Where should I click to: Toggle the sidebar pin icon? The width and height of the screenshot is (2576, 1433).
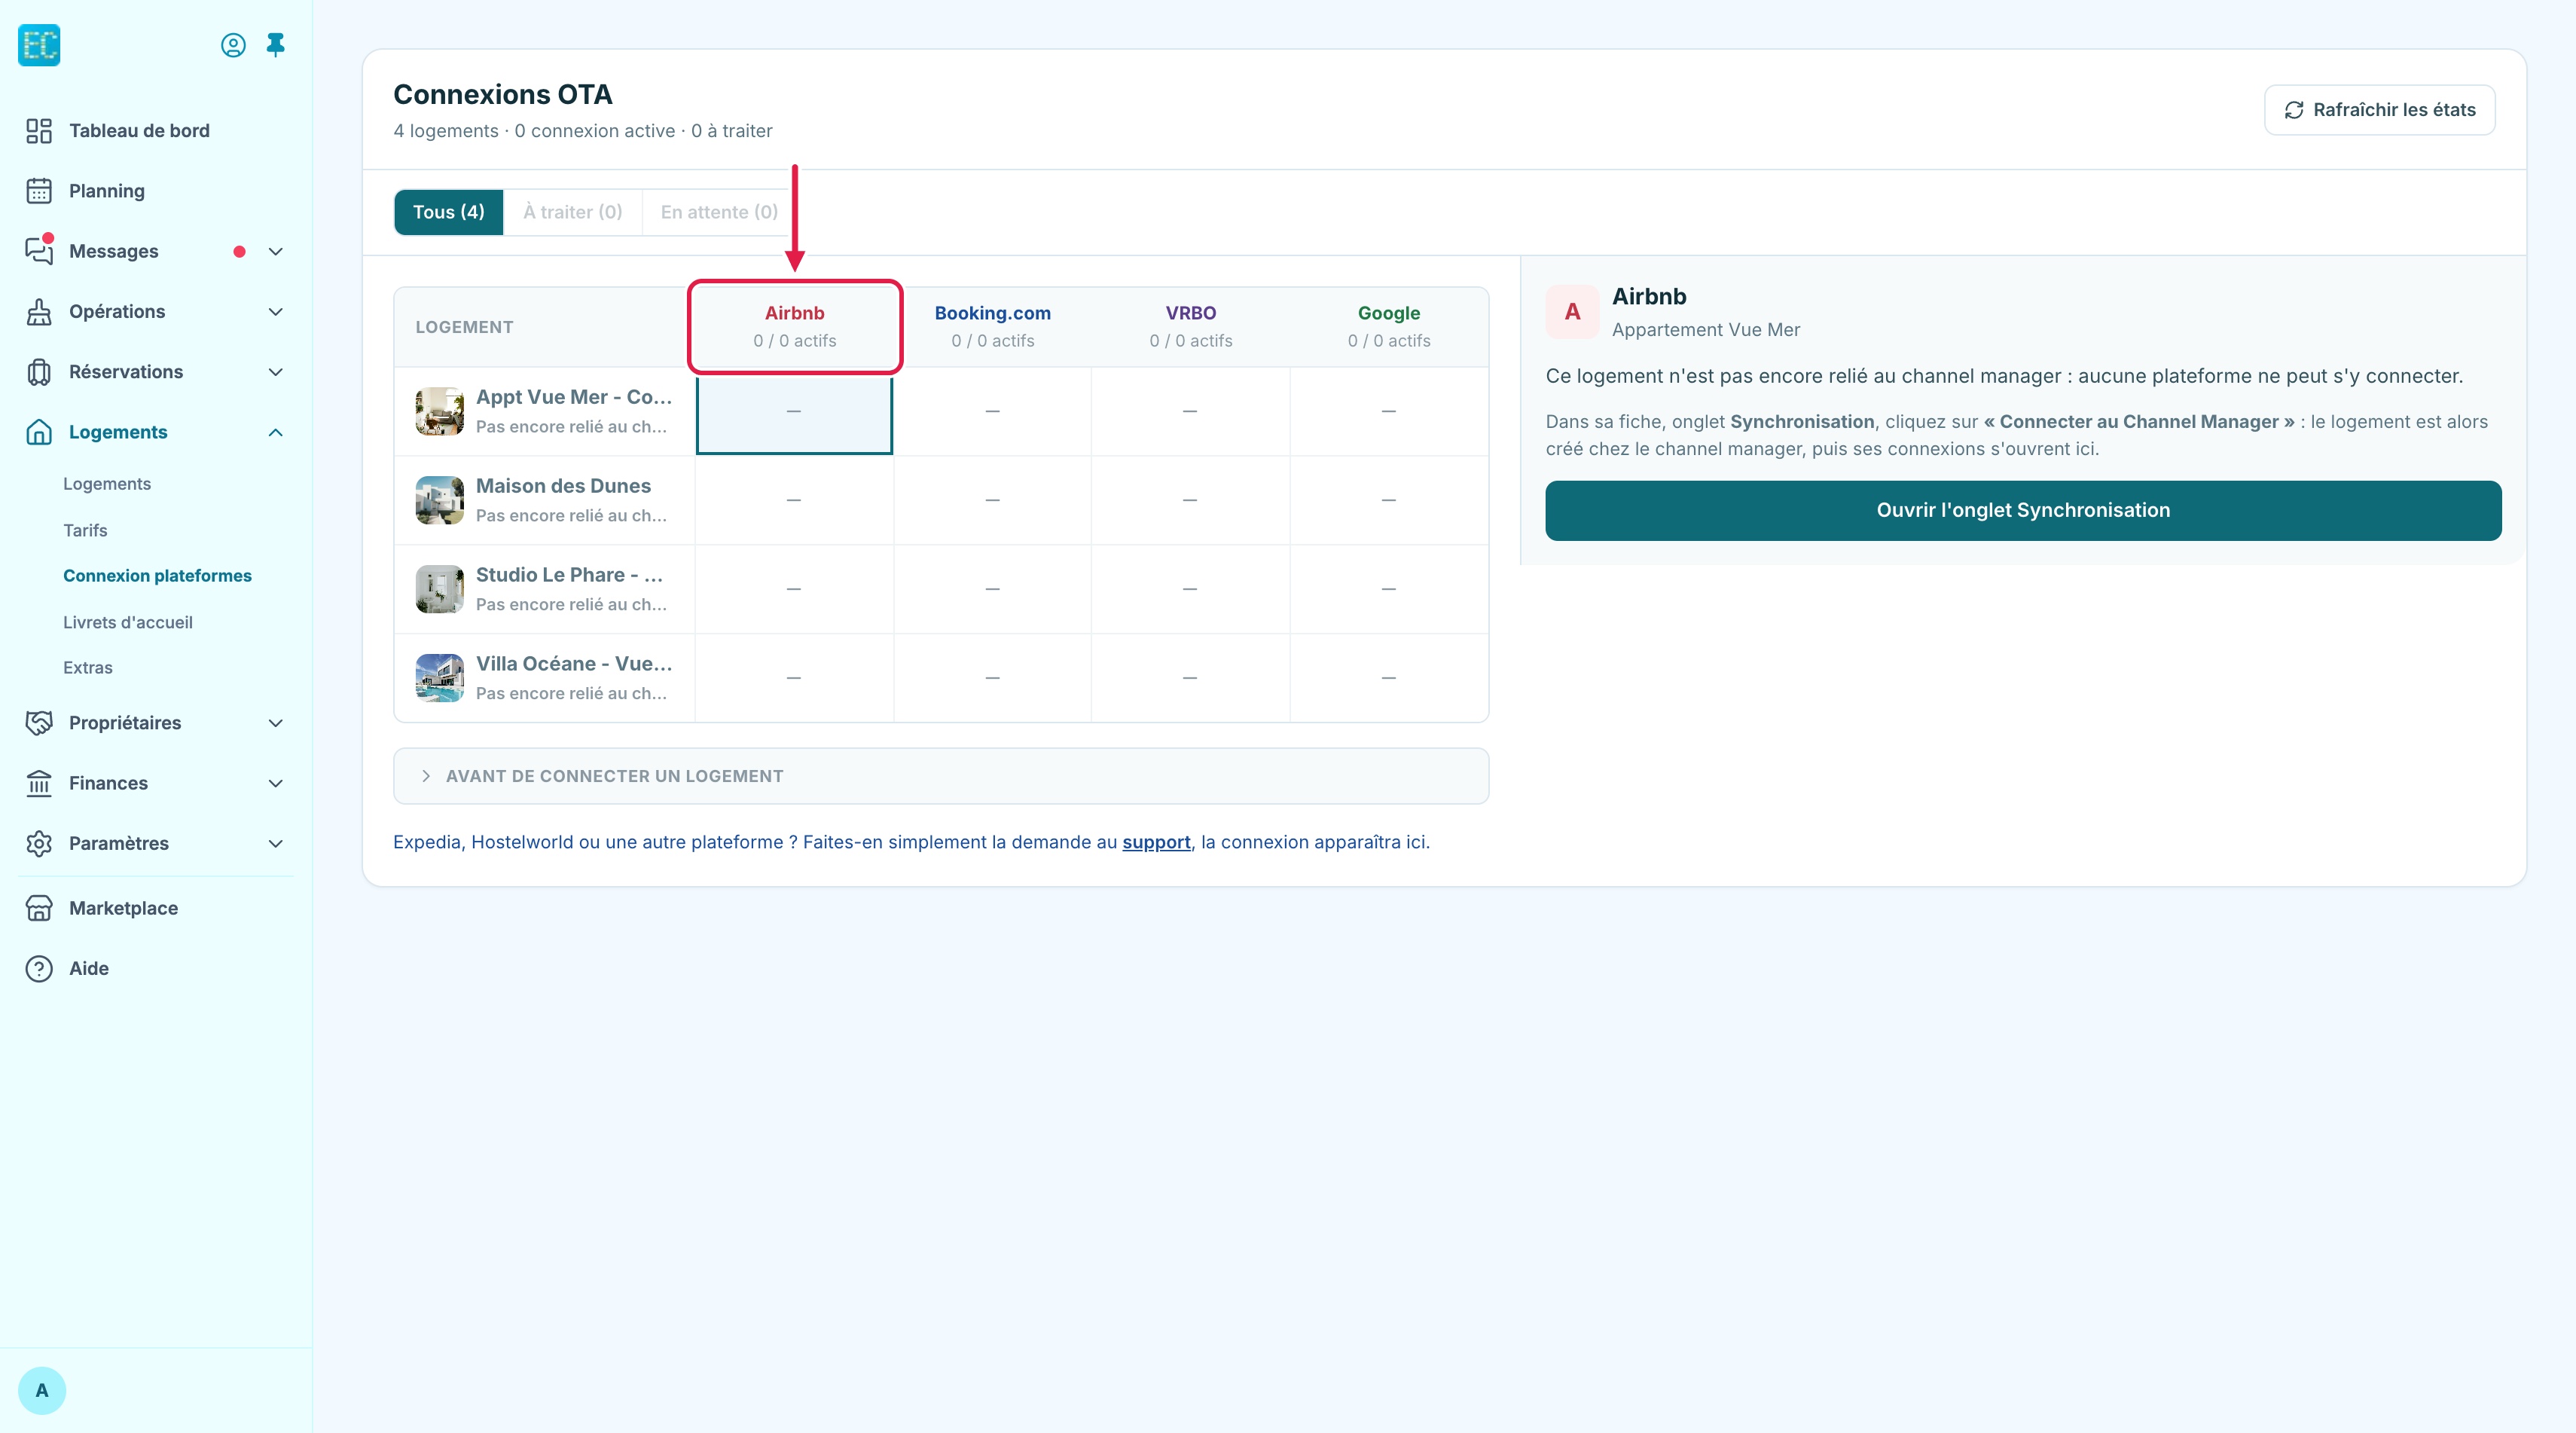(276, 45)
